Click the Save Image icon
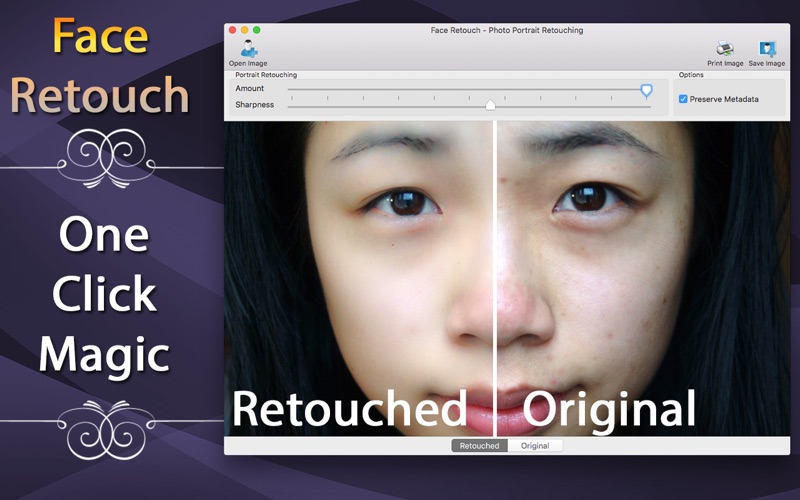 (767, 49)
